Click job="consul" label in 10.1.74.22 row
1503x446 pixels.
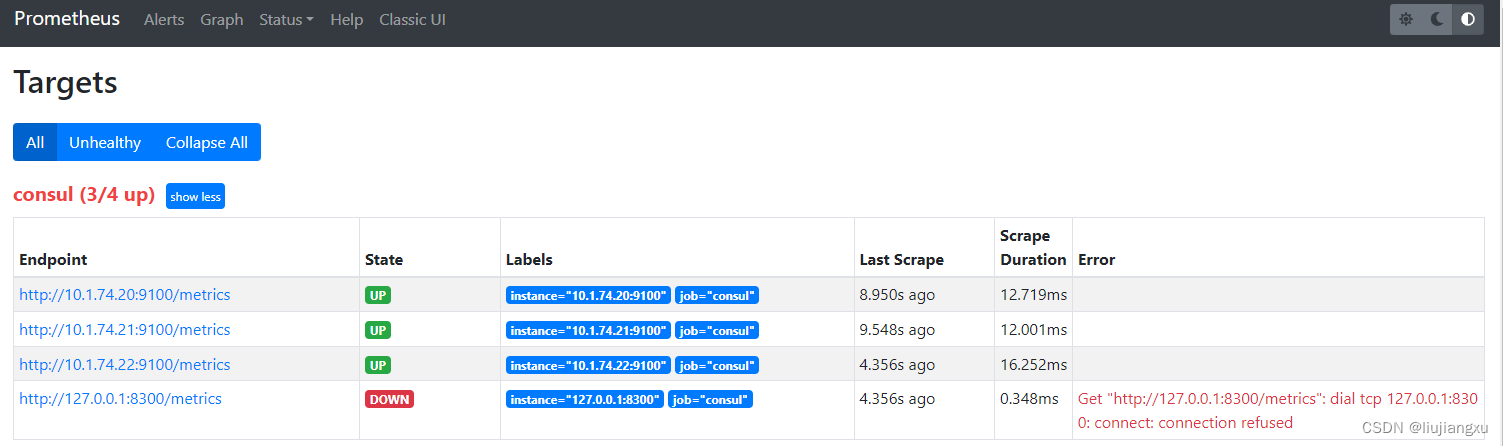pyautogui.click(x=717, y=366)
